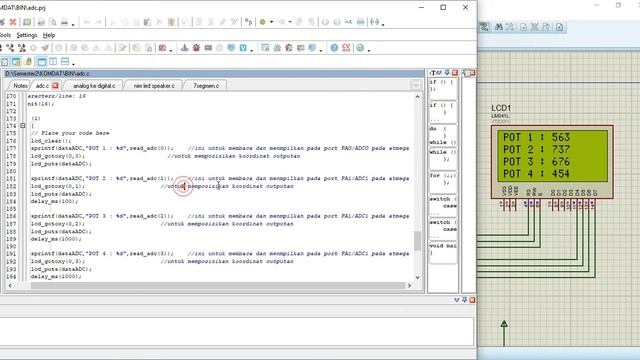640x360 pixels.
Task: Click the print preview magnifier icon
Action: pyautogui.click(x=53, y=22)
